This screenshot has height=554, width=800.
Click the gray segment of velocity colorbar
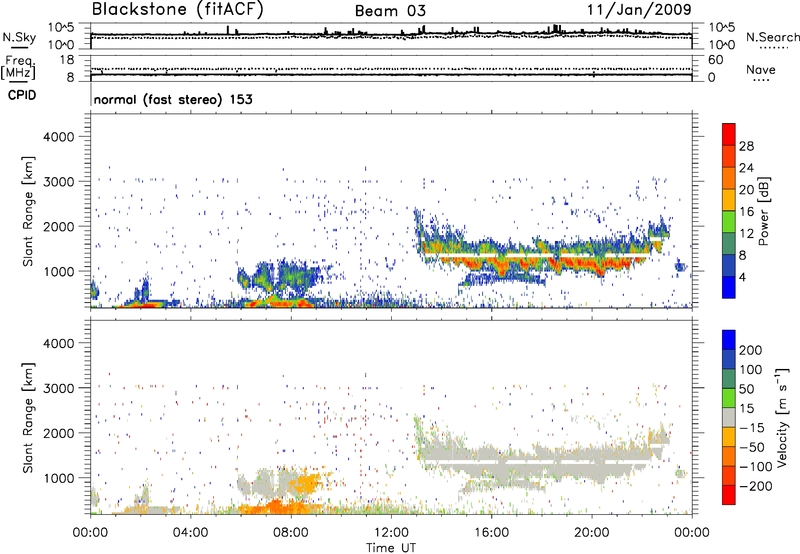pos(729,417)
